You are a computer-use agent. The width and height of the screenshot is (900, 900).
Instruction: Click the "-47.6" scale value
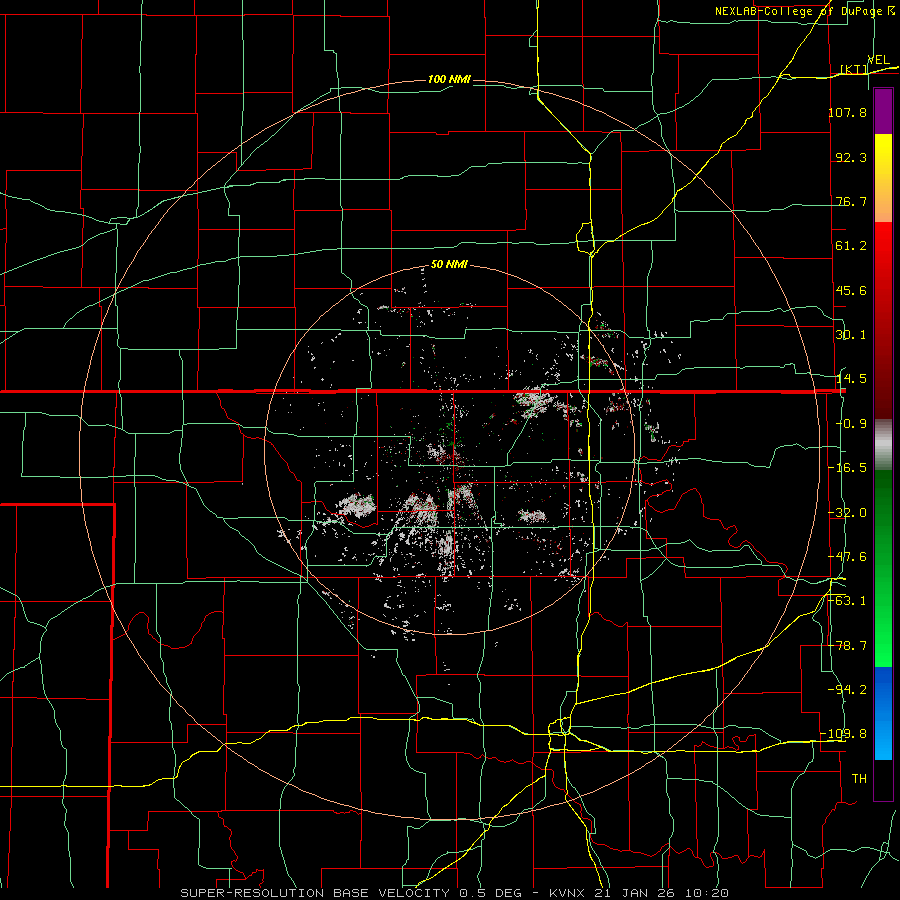point(847,557)
